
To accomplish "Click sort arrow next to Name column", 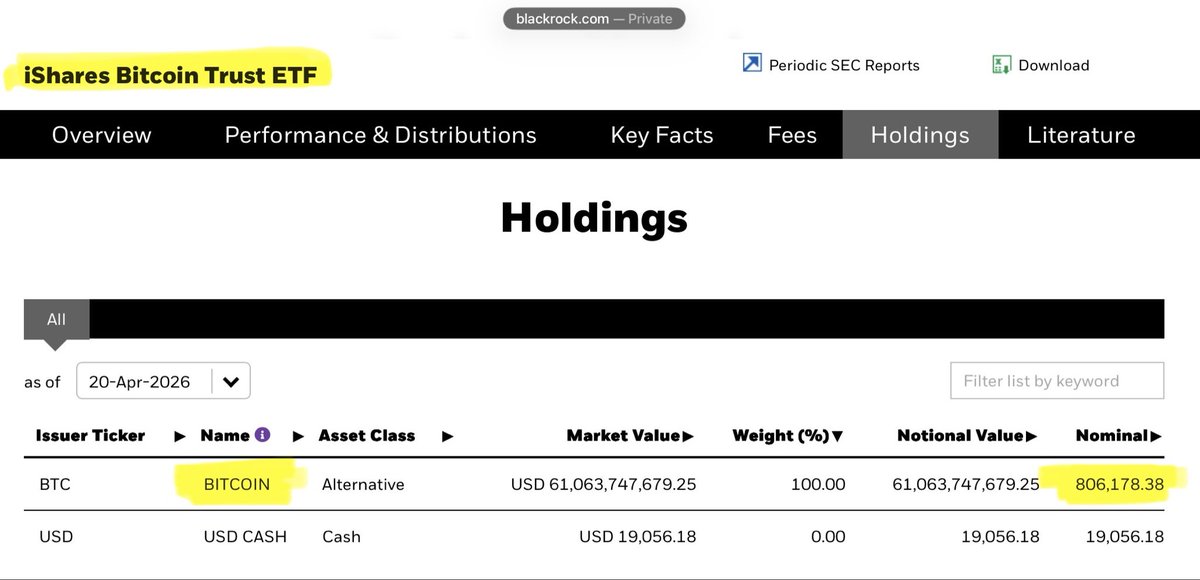I will [298, 436].
